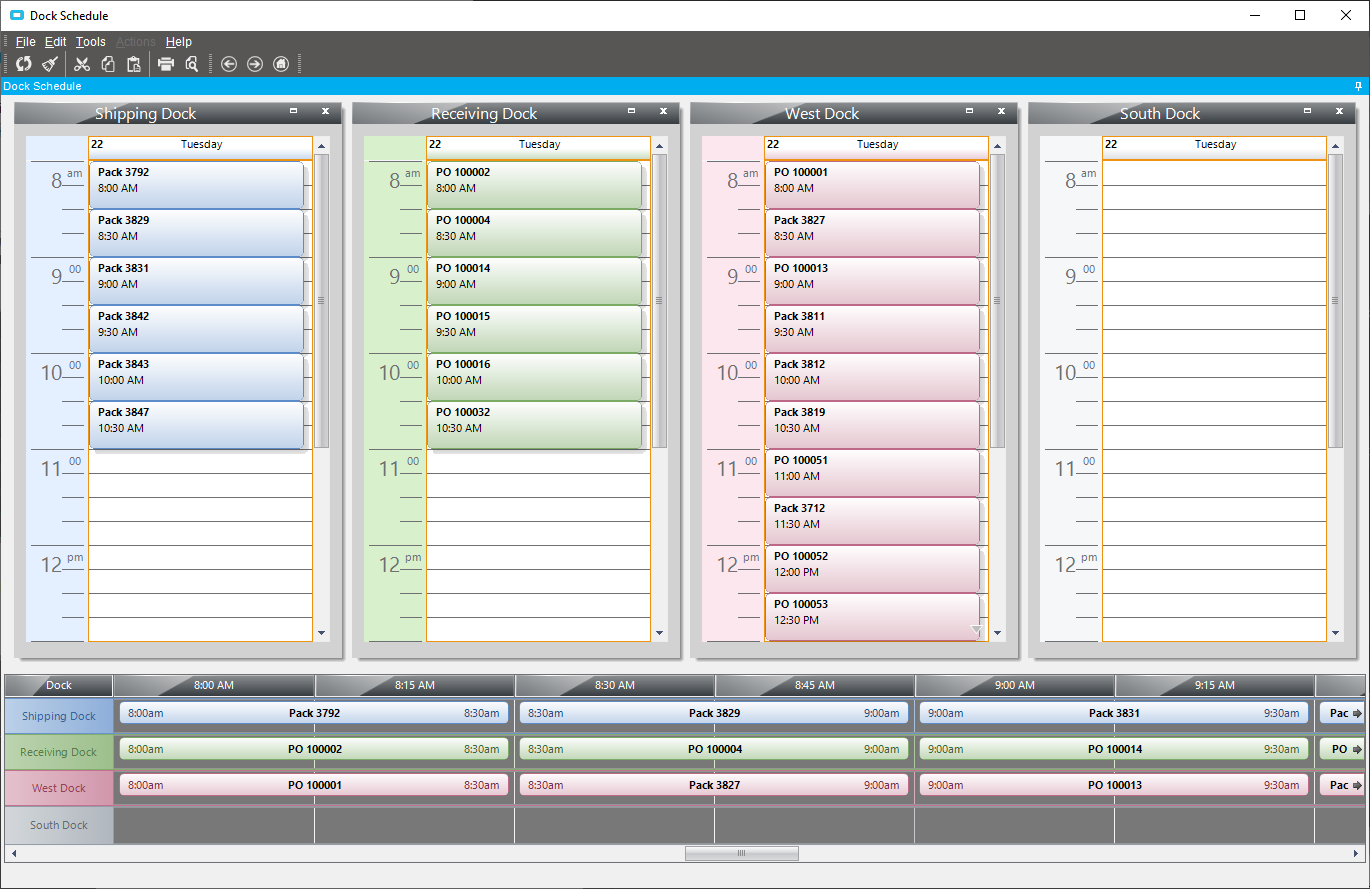
Task: Click right arrow of bottom timeline scrollbar
Action: point(1358,853)
